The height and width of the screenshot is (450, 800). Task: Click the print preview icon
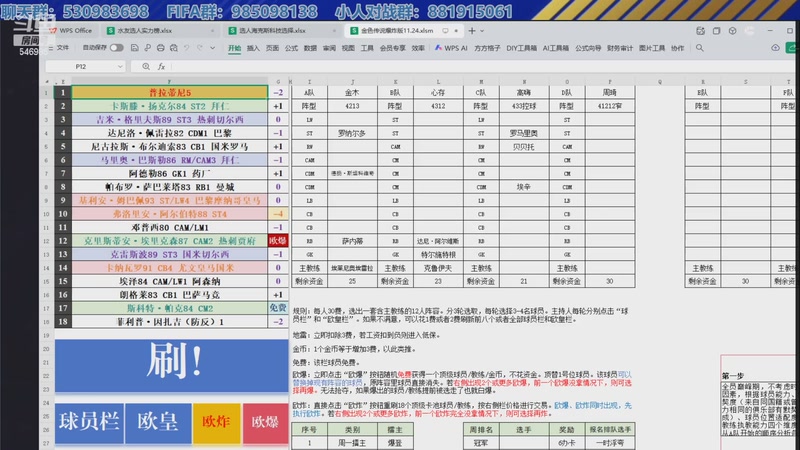tap(173, 48)
